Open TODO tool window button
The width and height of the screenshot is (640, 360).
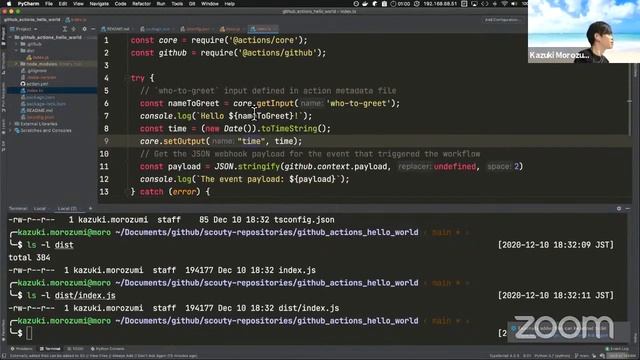76,349
